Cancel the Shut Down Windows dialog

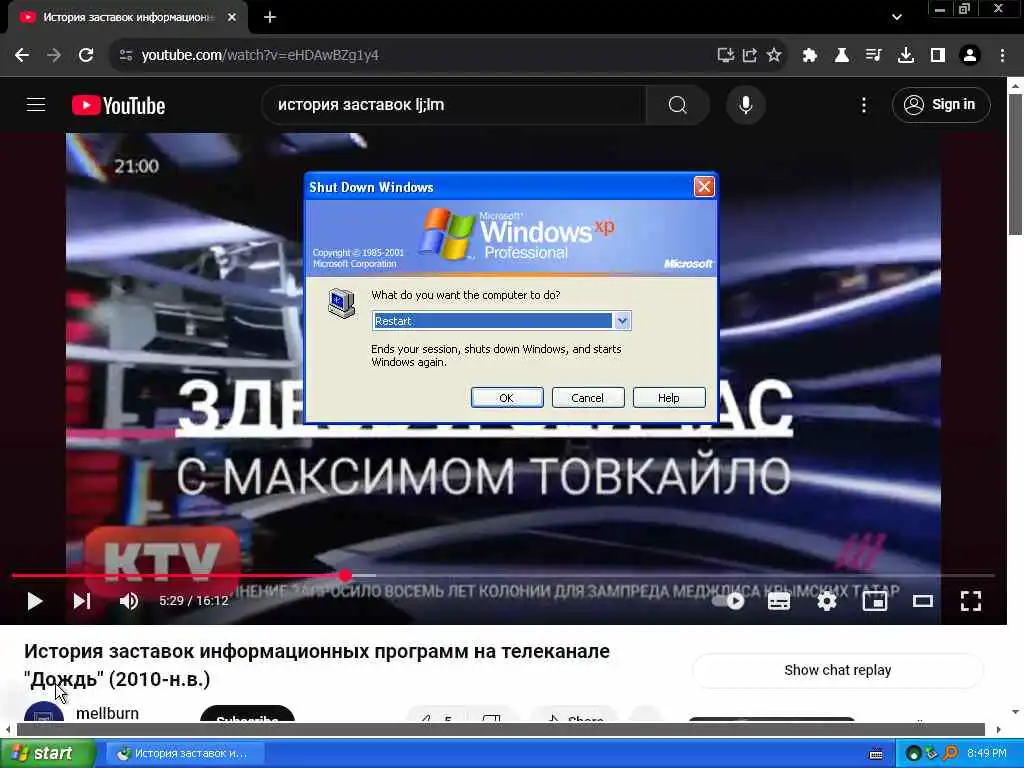pos(588,398)
